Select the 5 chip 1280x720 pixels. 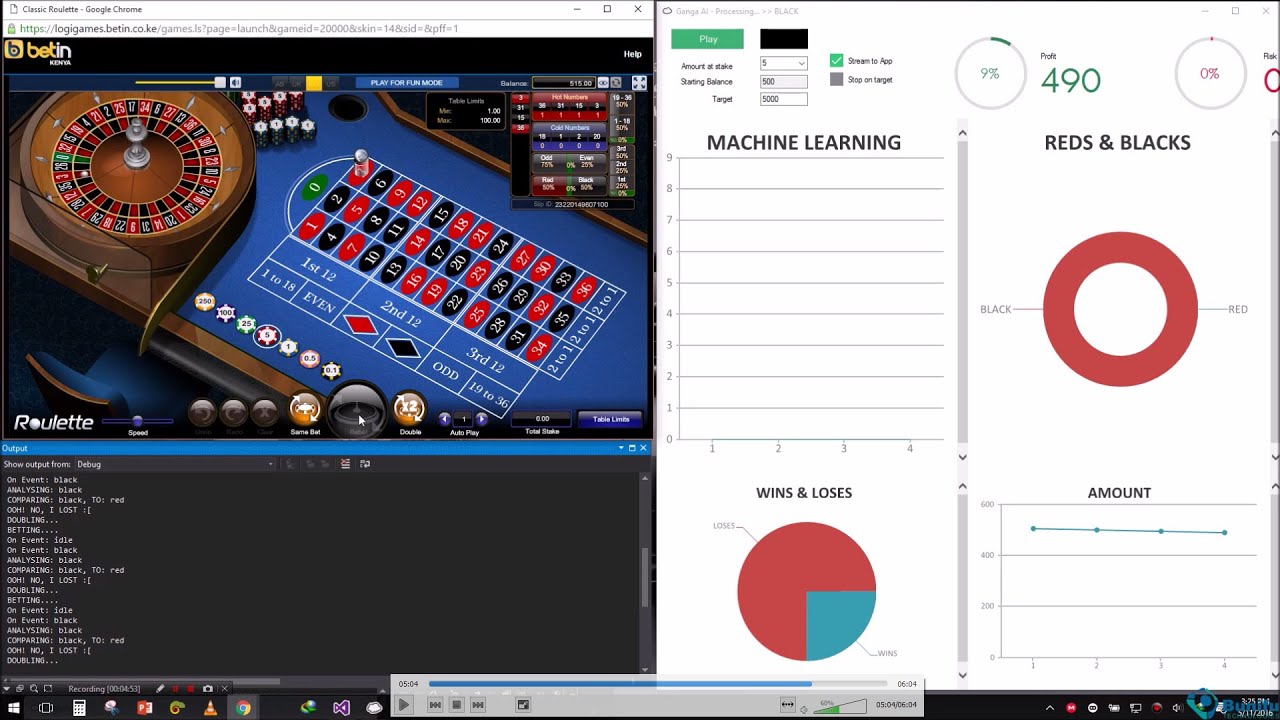[266, 335]
